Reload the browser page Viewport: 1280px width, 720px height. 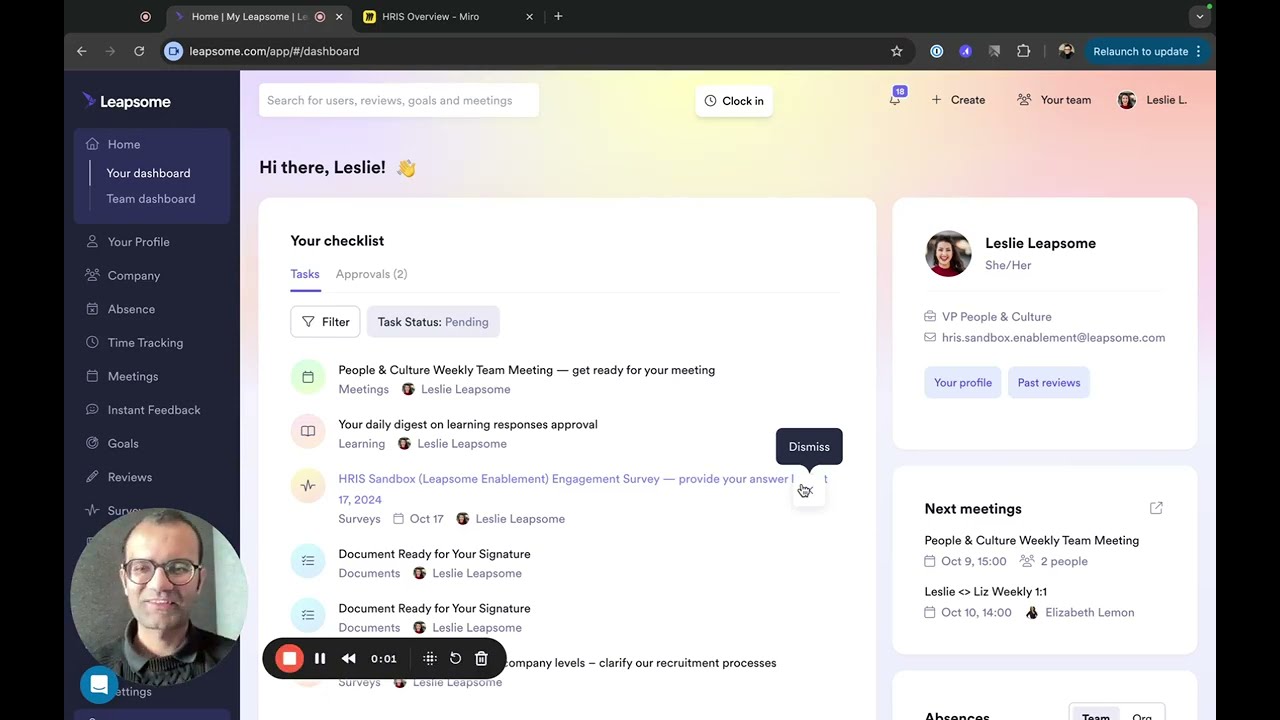click(139, 51)
